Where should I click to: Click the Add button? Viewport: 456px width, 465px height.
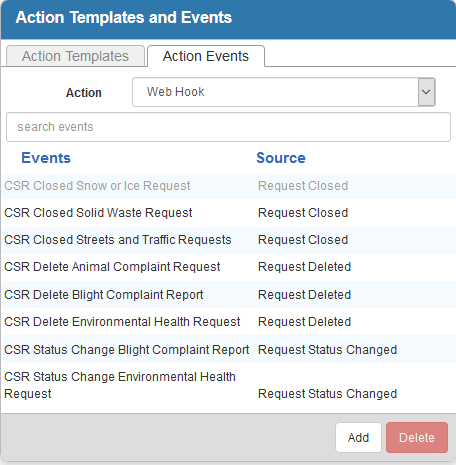[358, 437]
